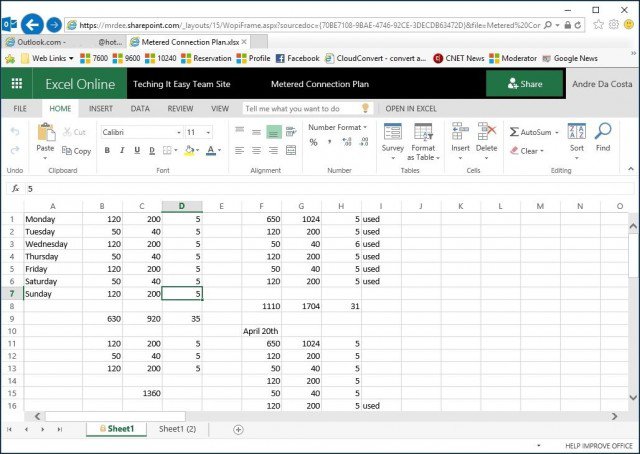Click the Sort icon
640x454 pixels.
tap(577, 132)
